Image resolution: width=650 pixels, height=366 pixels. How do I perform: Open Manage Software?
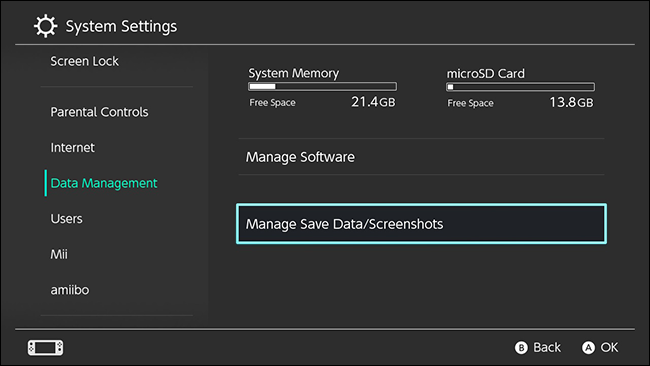tap(421, 157)
